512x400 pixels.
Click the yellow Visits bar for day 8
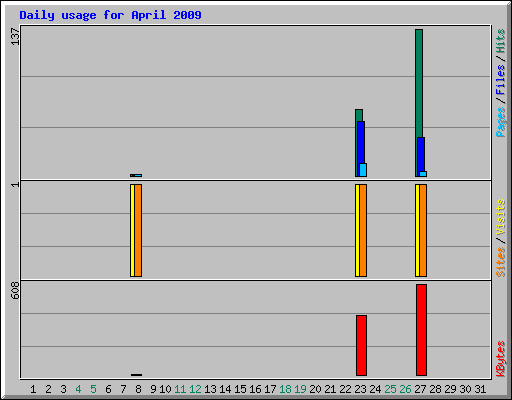132,230
